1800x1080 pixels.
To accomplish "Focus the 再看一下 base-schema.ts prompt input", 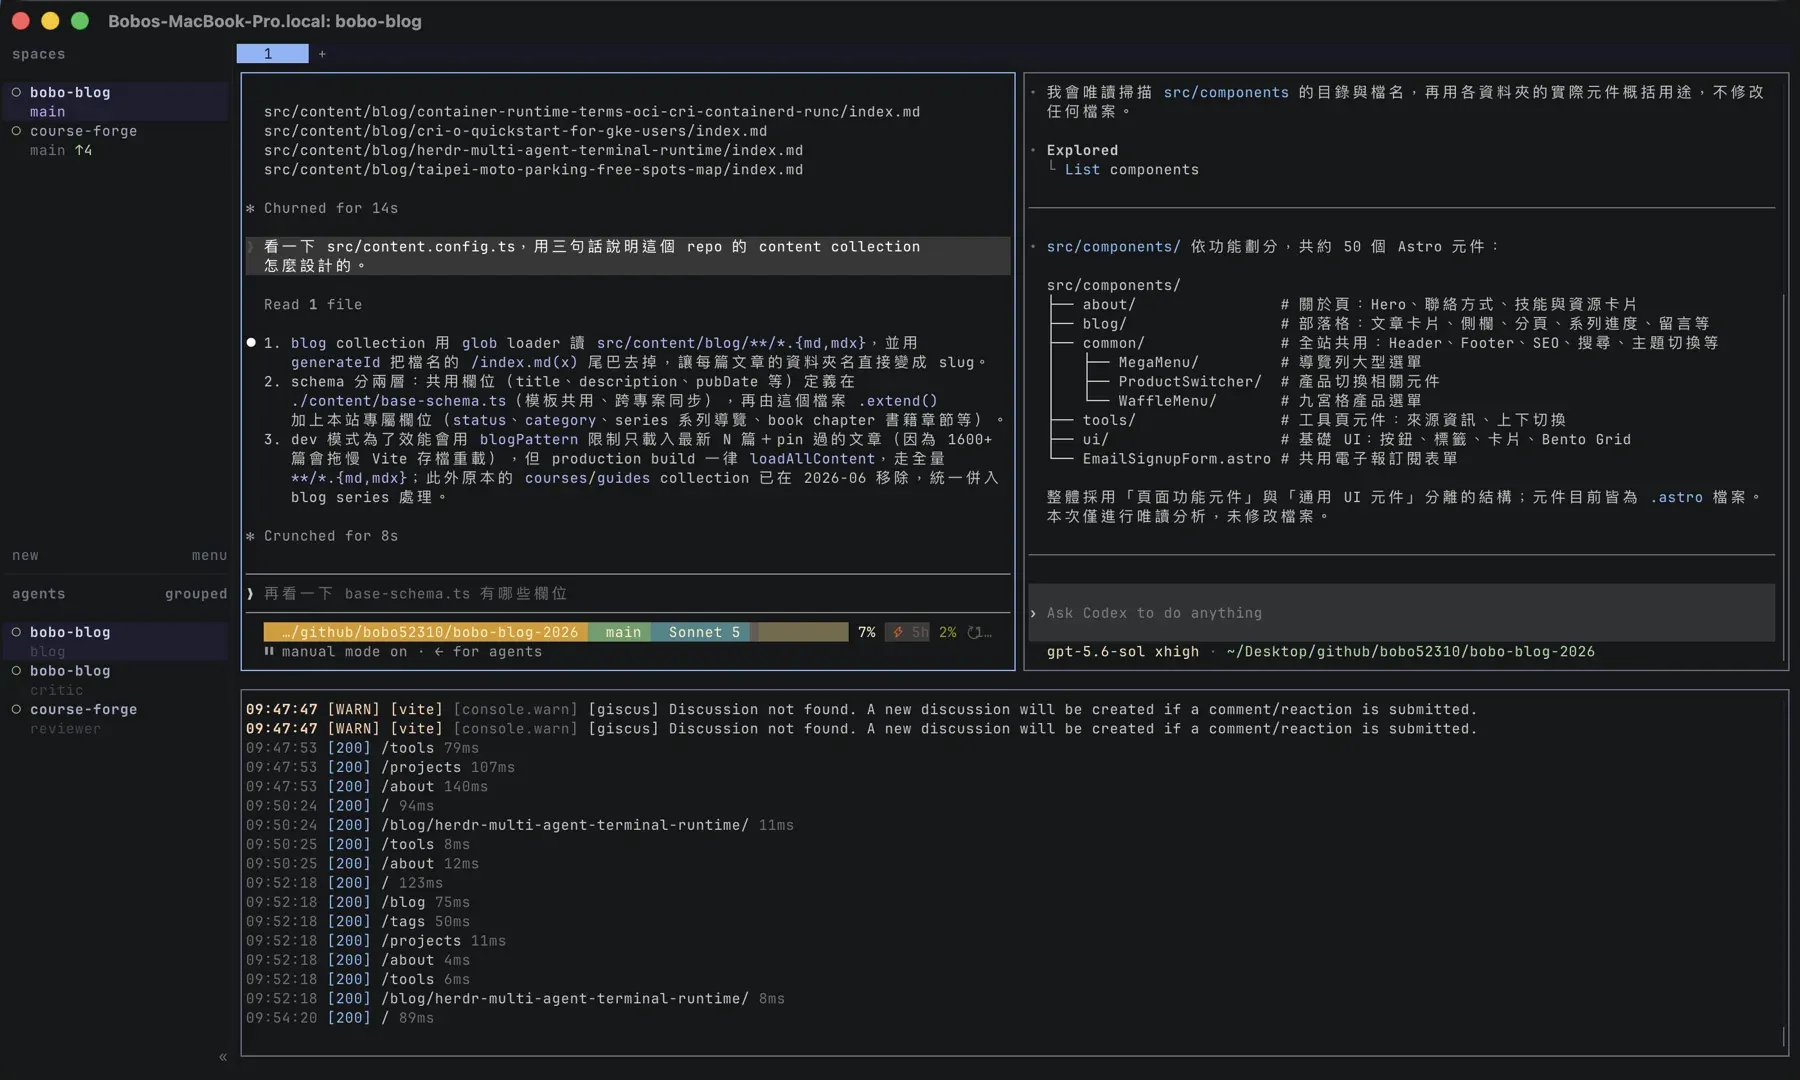I will pyautogui.click(x=628, y=593).
